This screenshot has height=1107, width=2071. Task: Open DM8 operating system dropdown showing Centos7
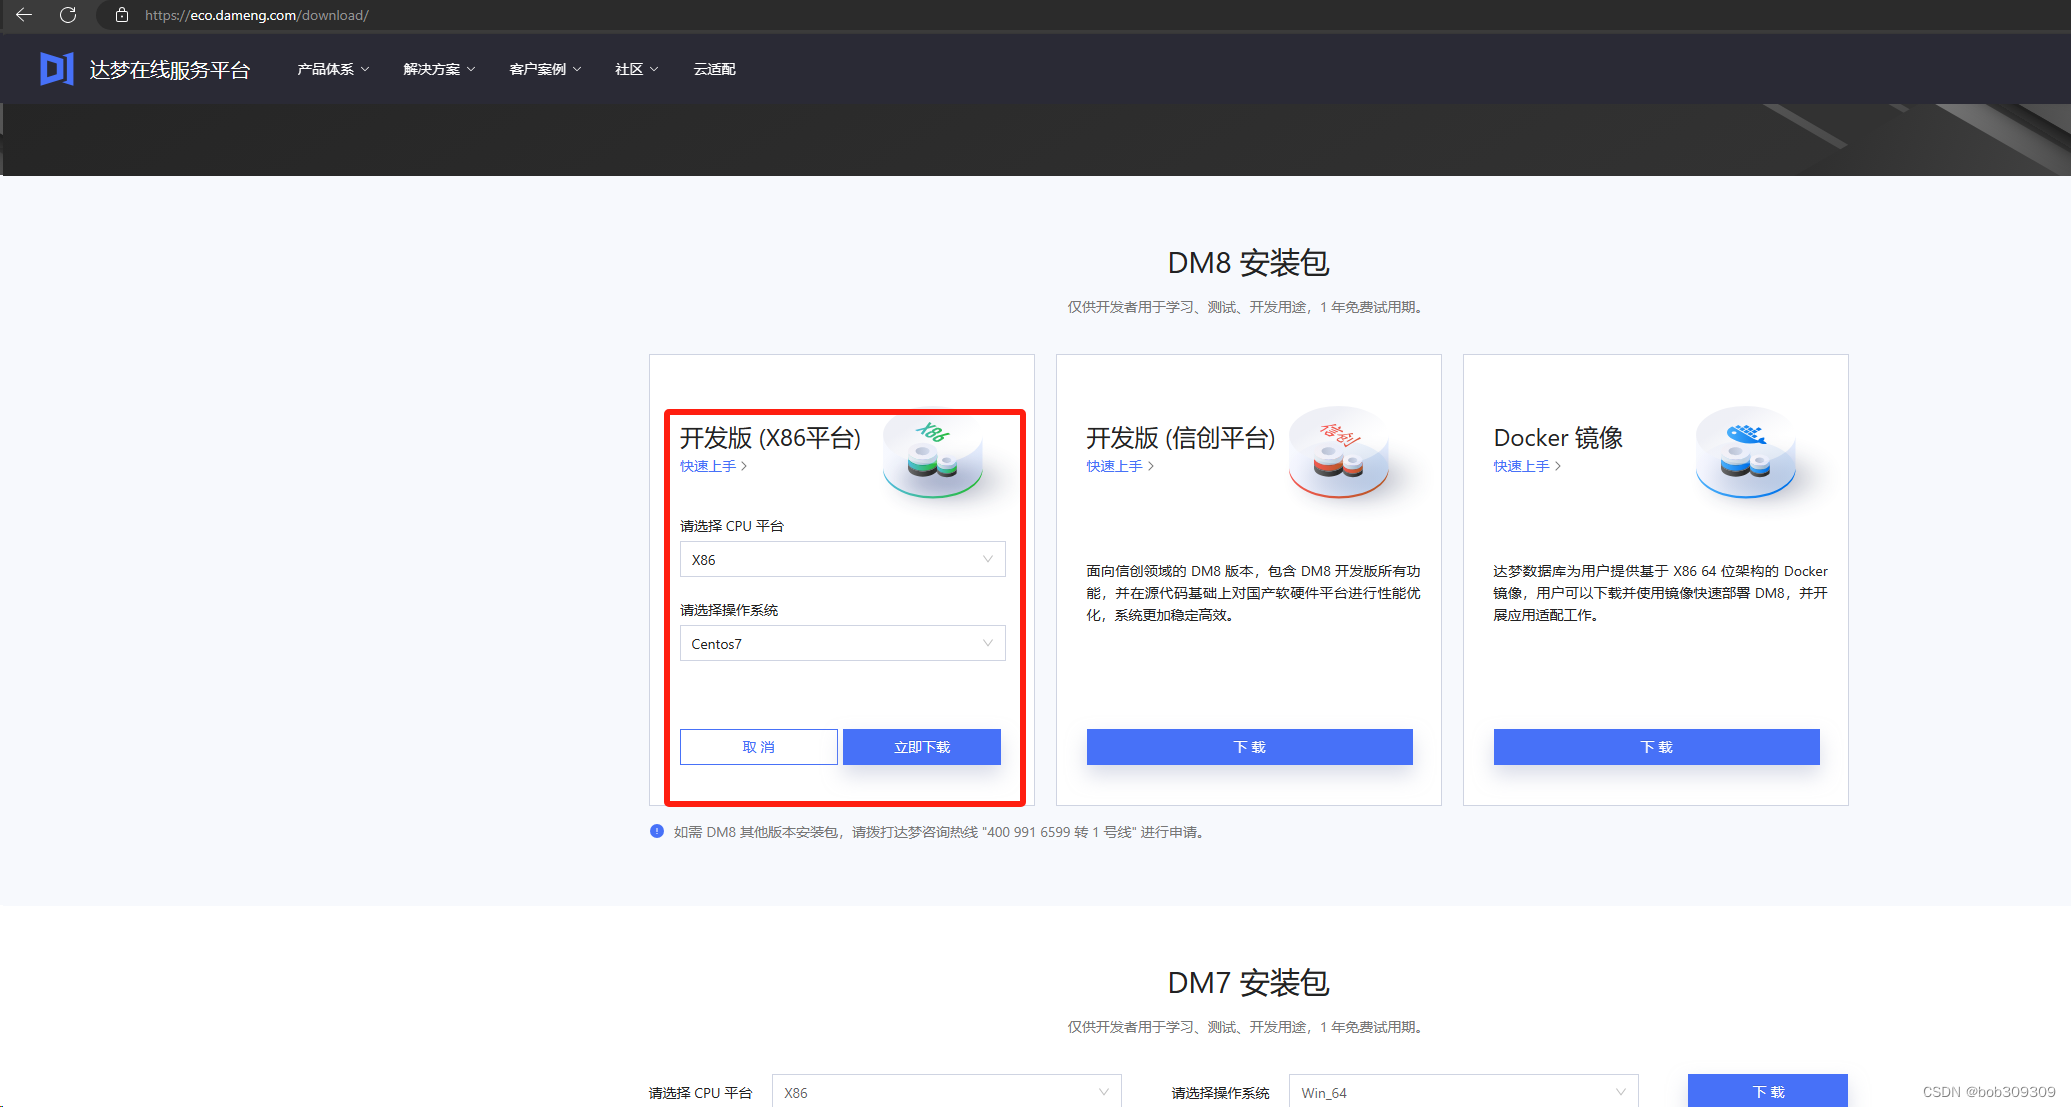842,643
